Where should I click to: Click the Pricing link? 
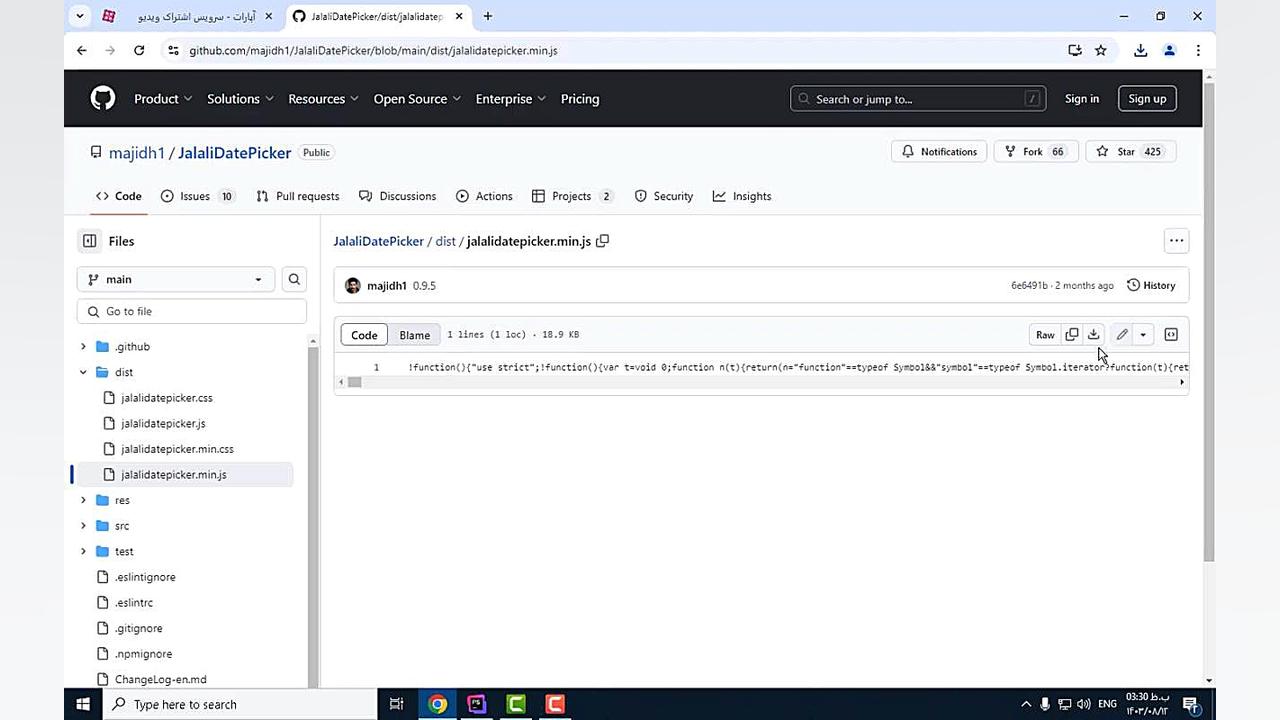tap(580, 99)
